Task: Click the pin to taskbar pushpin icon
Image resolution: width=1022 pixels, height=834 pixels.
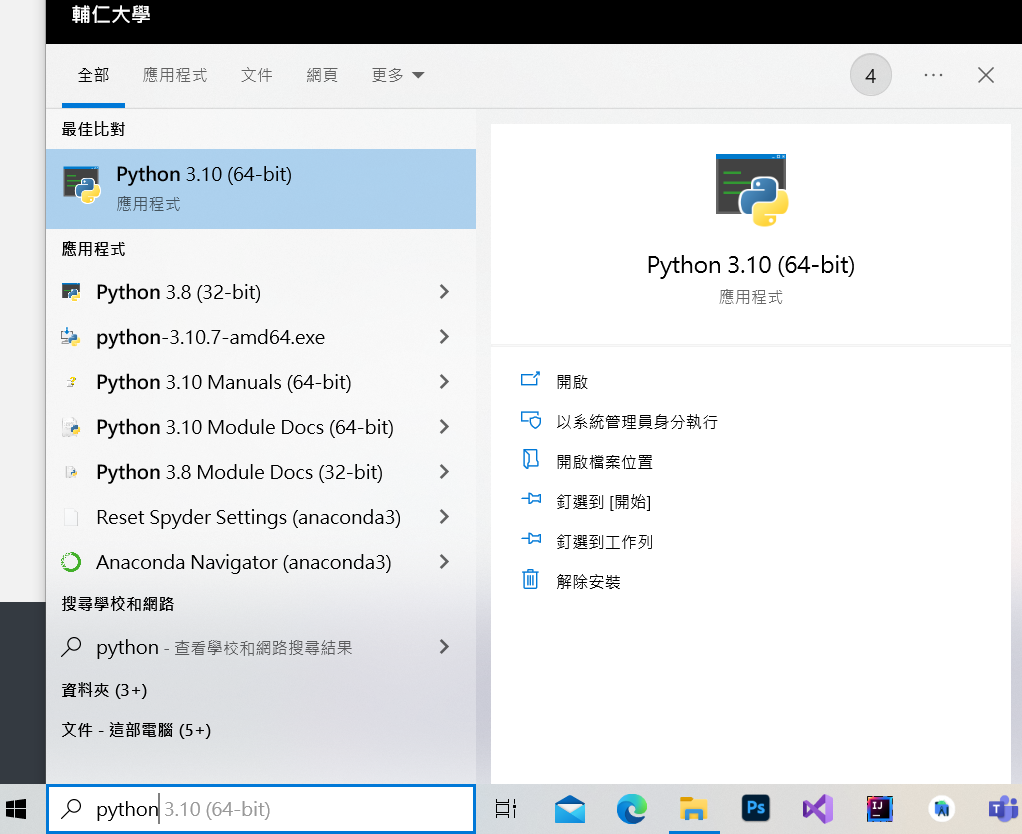Action: (x=531, y=539)
